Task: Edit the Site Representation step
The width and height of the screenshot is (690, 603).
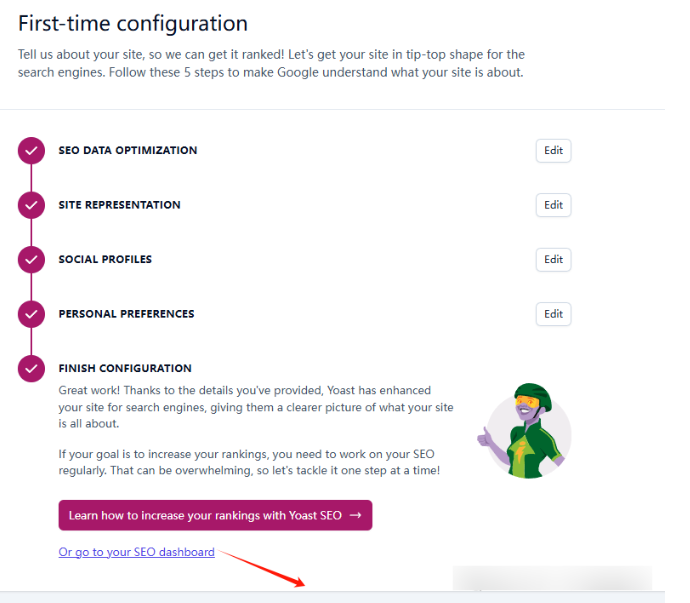Action: click(553, 205)
